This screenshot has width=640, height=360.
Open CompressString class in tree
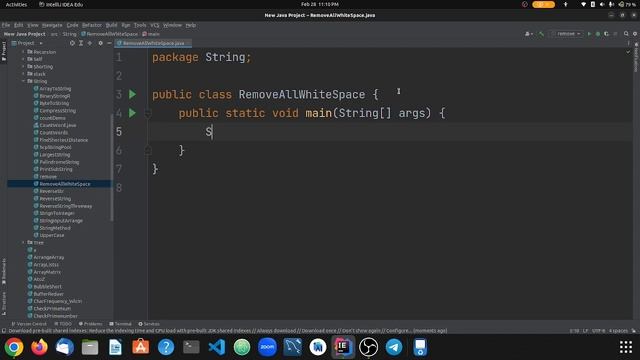click(x=55, y=111)
